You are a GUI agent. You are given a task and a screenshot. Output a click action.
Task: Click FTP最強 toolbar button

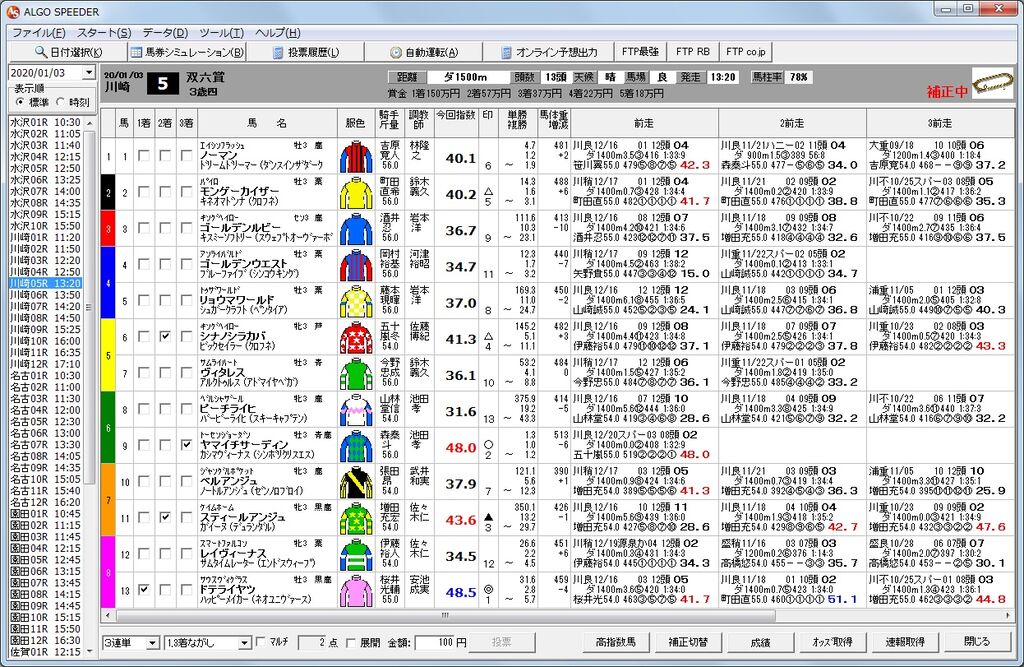pyautogui.click(x=640, y=51)
